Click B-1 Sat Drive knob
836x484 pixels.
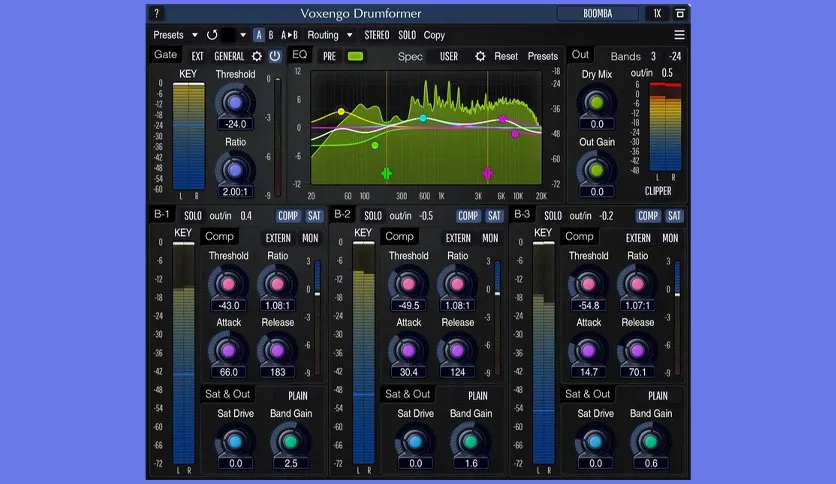[x=235, y=441]
